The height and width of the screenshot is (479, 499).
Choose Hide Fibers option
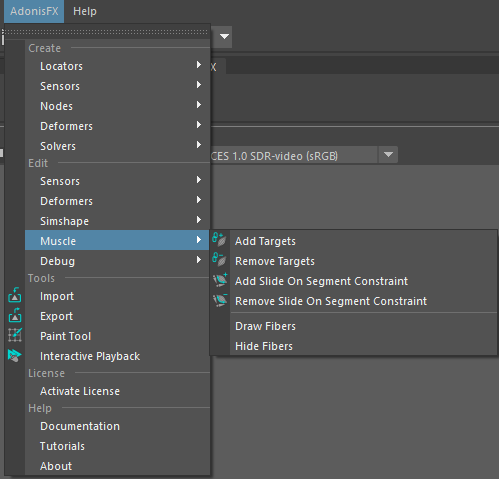click(x=353, y=346)
